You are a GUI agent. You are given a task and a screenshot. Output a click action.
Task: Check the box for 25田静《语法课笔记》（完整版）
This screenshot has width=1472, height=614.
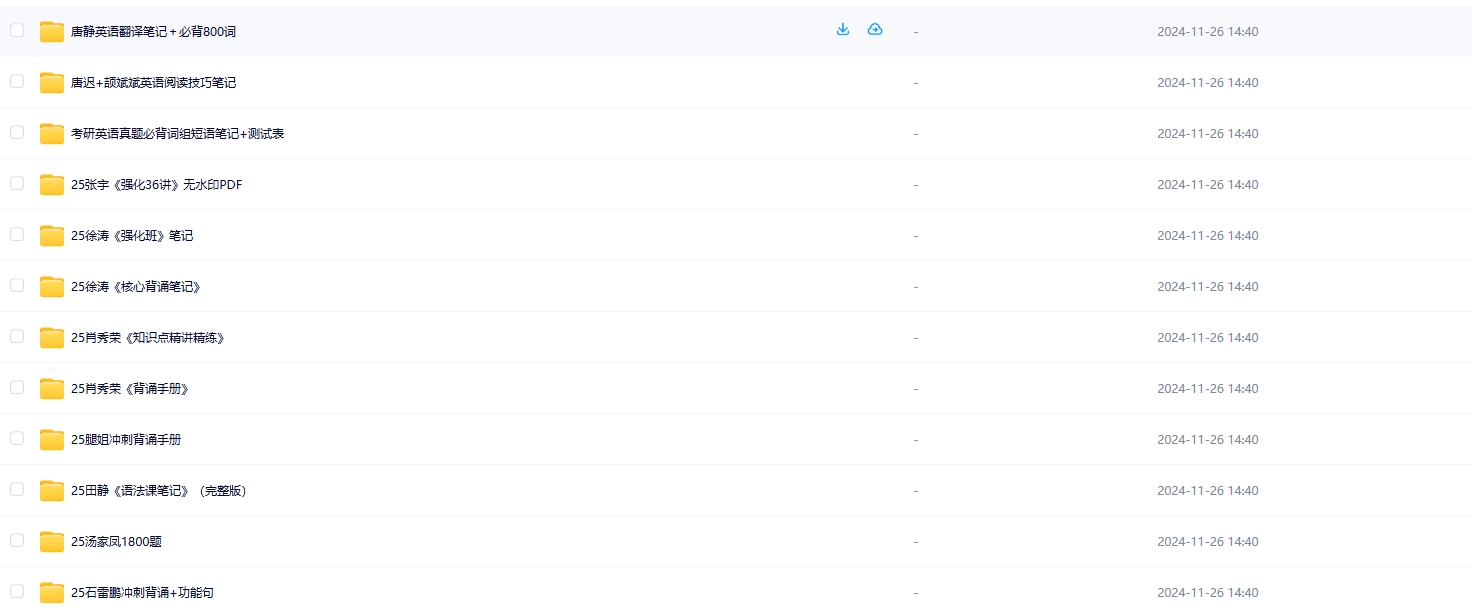[17, 489]
